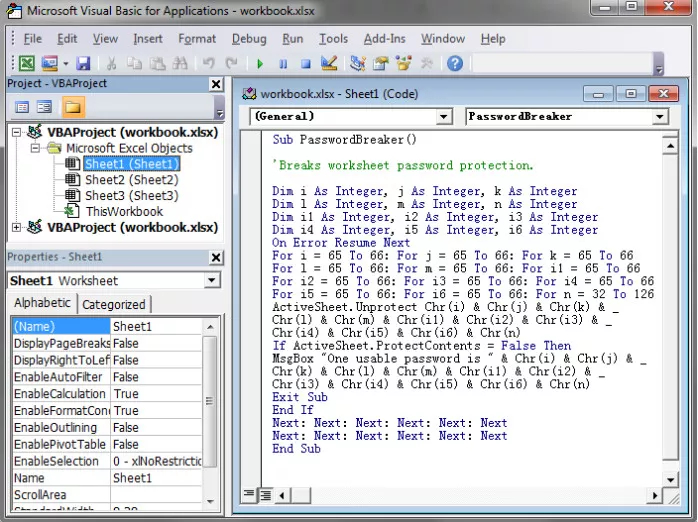Run the macro with the green play icon

[x=260, y=64]
